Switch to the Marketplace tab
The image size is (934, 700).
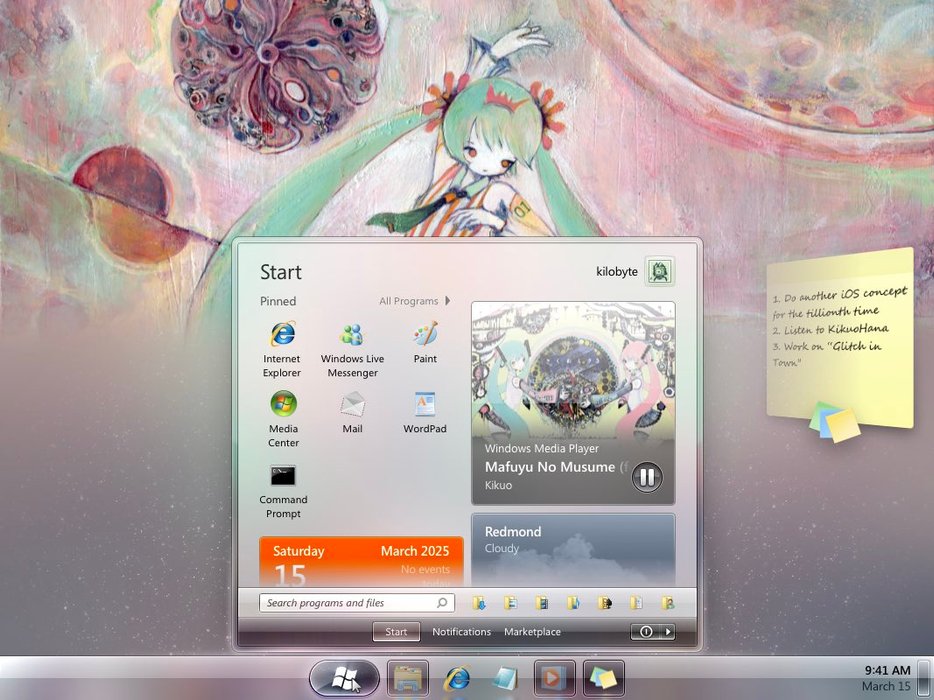(532, 631)
